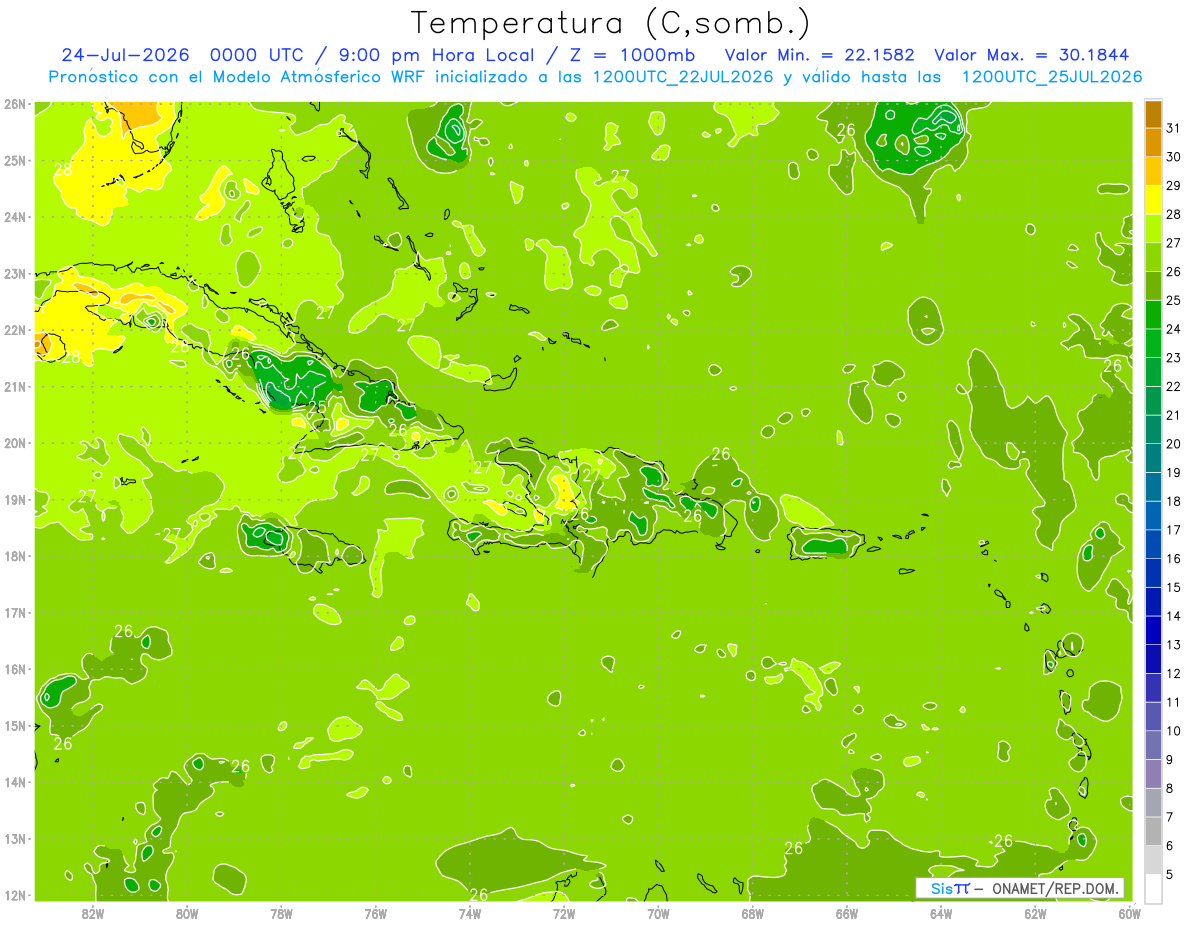Click the 18N latitude axis label
1200x927 pixels.
[14, 556]
